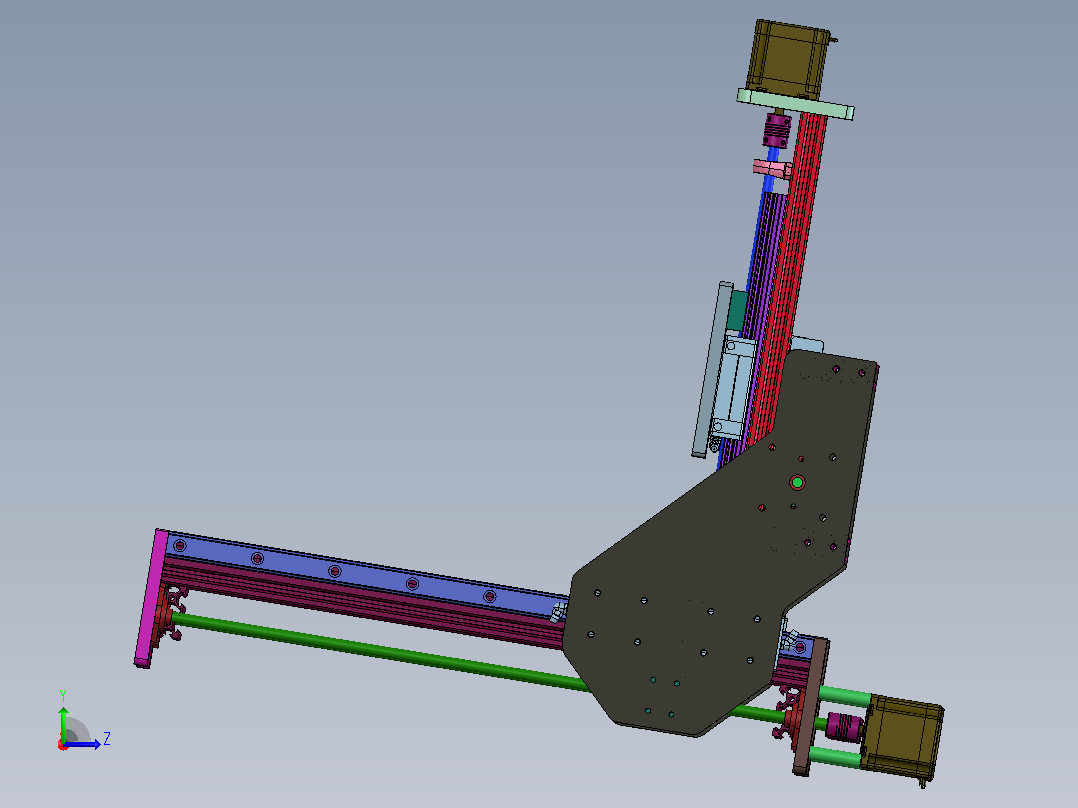Select the brown end plate near bottom motor
This screenshot has width=1078, height=808.
point(811,706)
